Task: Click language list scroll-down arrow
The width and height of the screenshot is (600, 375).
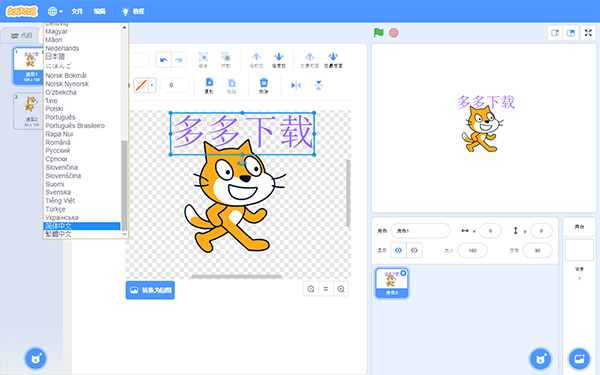Action: click(x=124, y=234)
